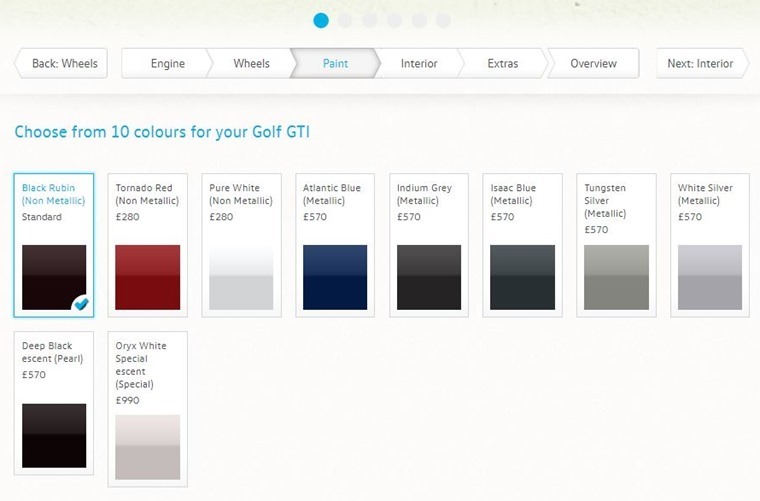The height and width of the screenshot is (501, 760).
Task: View the Overview step tab
Action: pyautogui.click(x=593, y=63)
